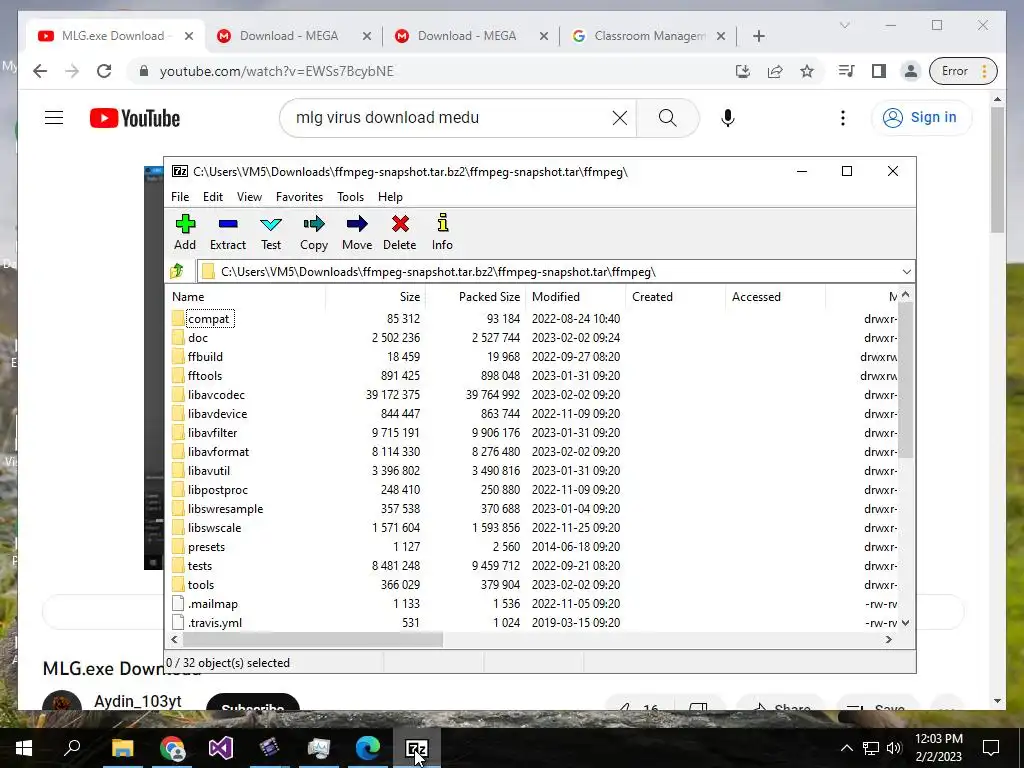Click the Move toolbar icon
Image resolution: width=1024 pixels, height=768 pixels.
click(x=357, y=232)
